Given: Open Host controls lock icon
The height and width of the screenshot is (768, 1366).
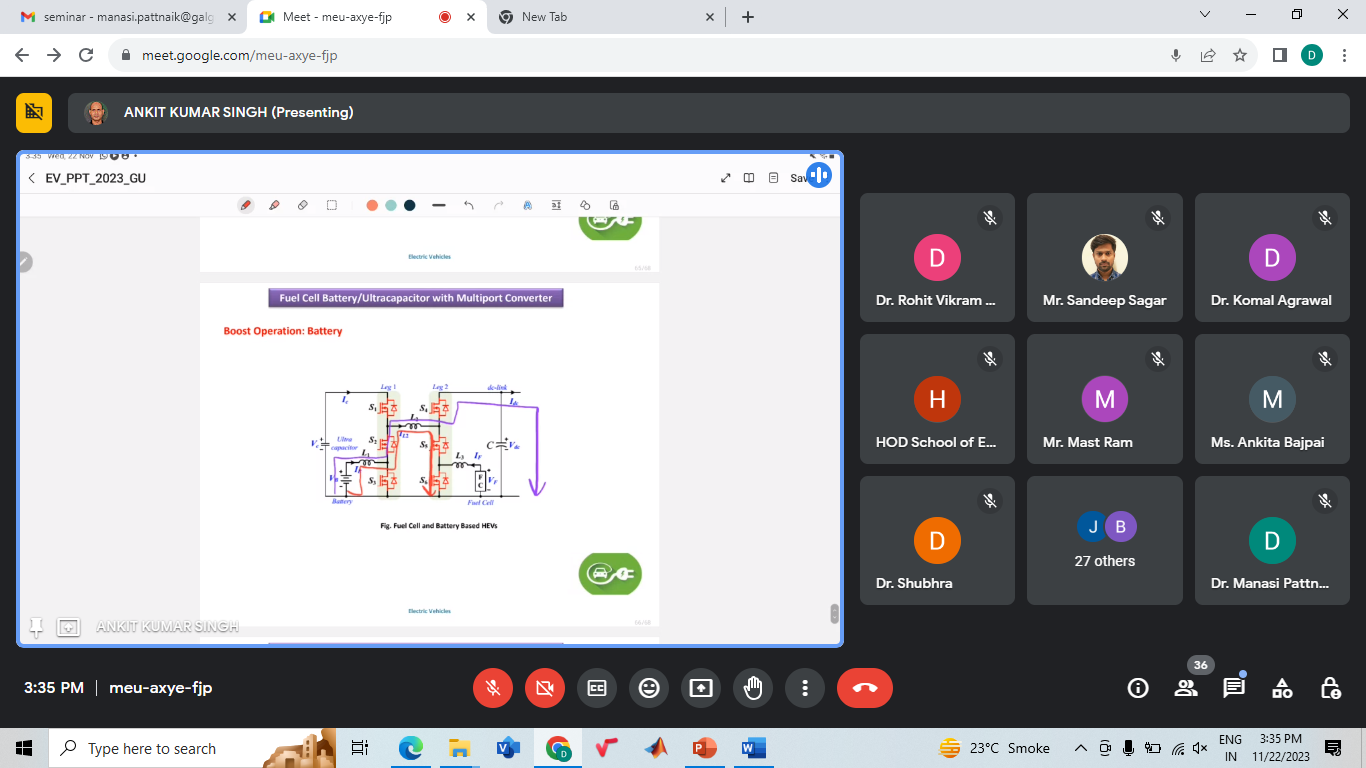Looking at the screenshot, I should (1330, 688).
